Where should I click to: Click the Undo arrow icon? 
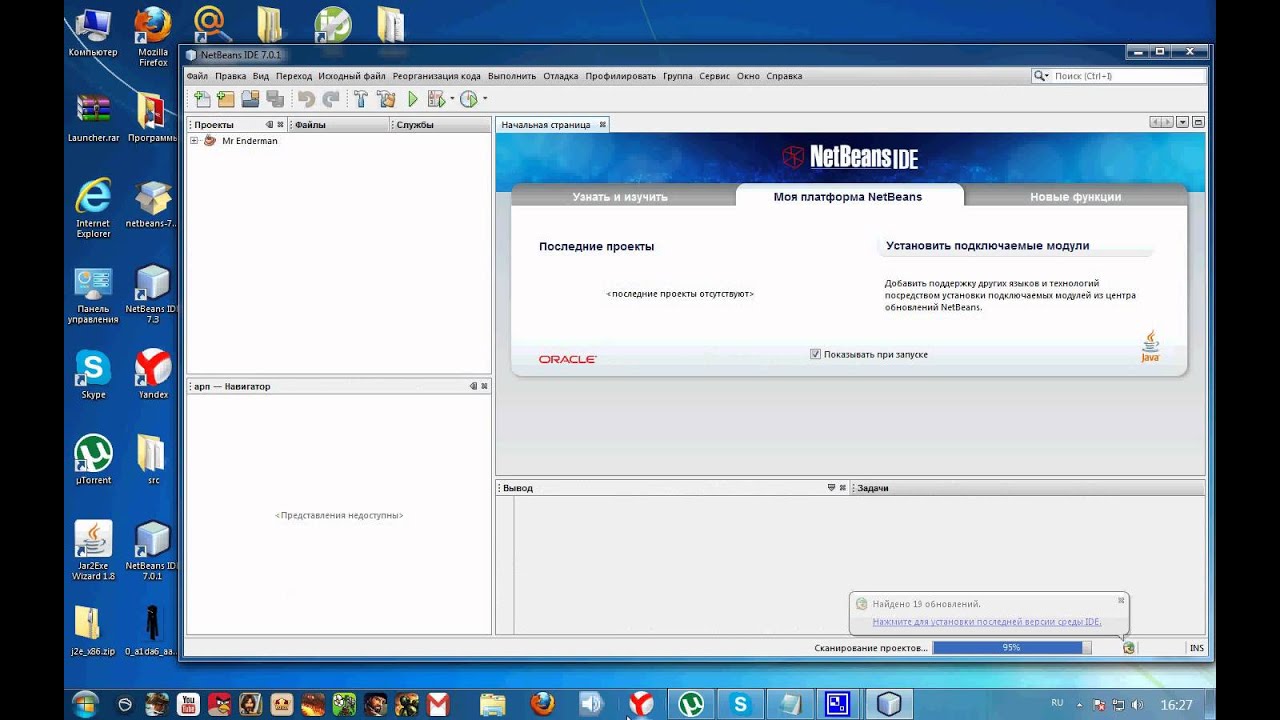point(307,99)
